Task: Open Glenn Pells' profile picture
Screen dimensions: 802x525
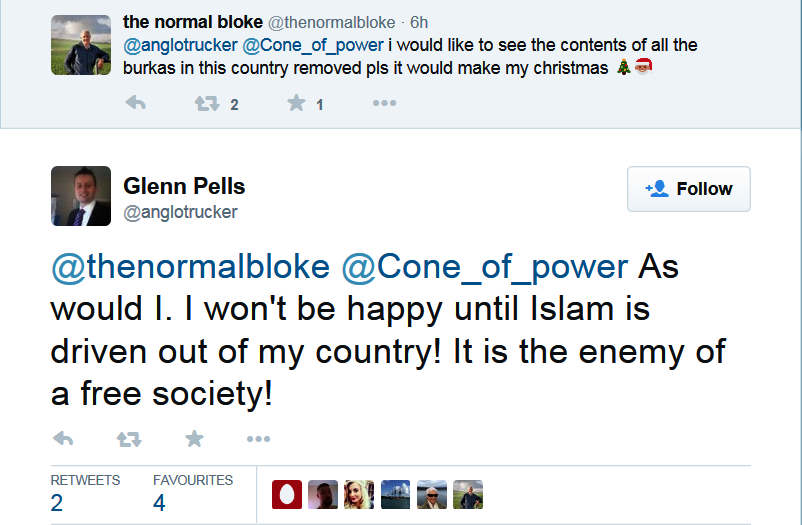Action: coord(81,195)
